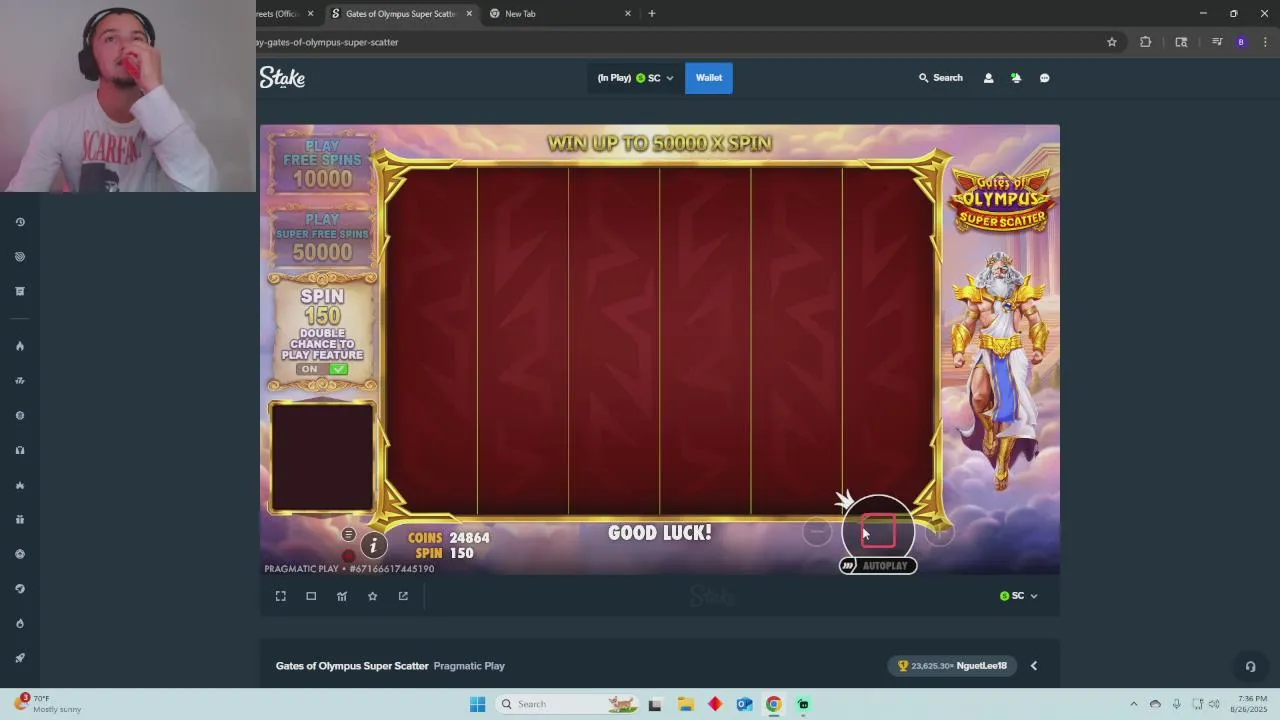Viewport: 1280px width, 720px height.
Task: Open the receipt-style icon in Stake sidebar
Action: 20,291
